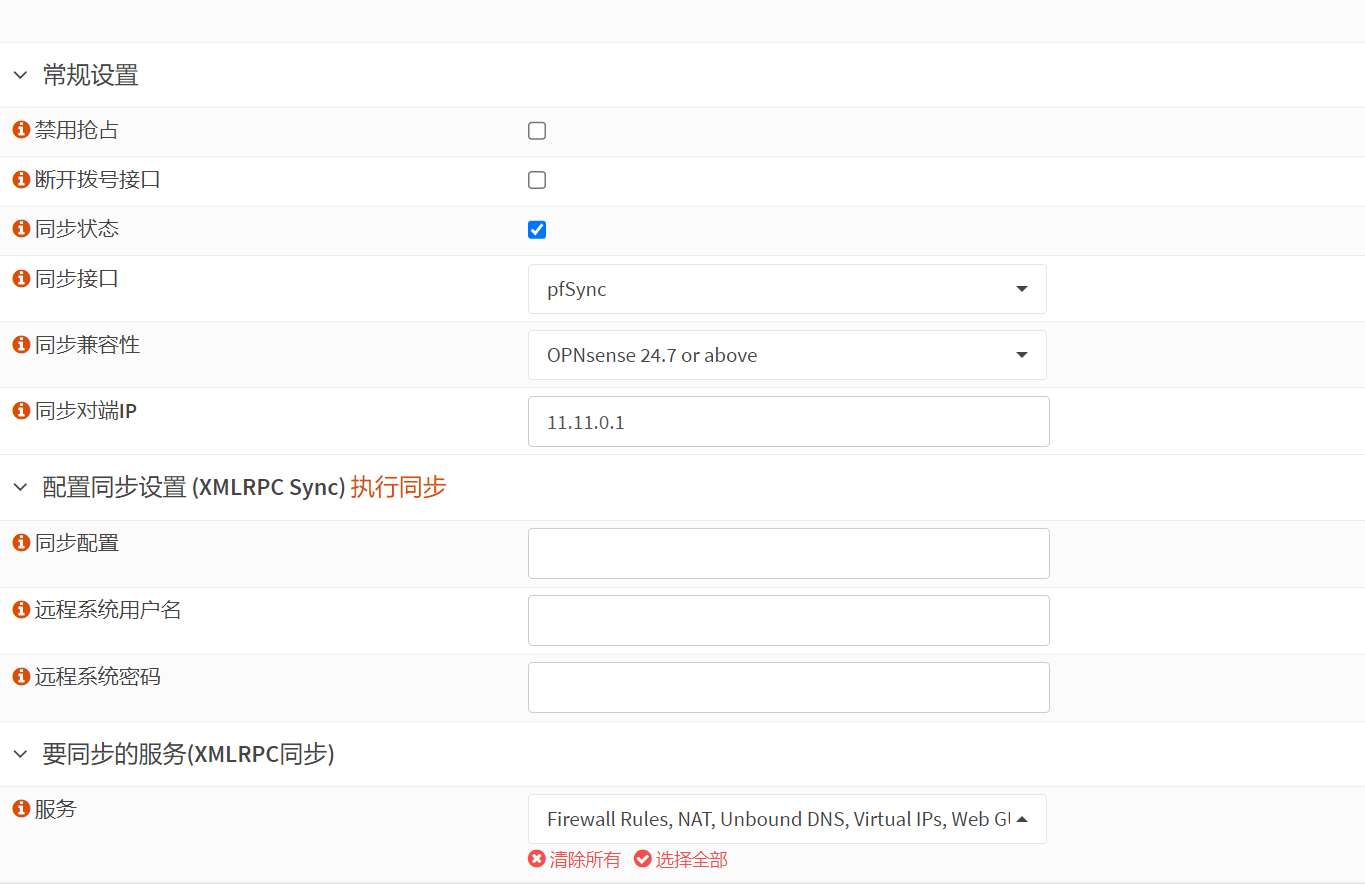Open help icon for 同步兼容性

point(21,345)
